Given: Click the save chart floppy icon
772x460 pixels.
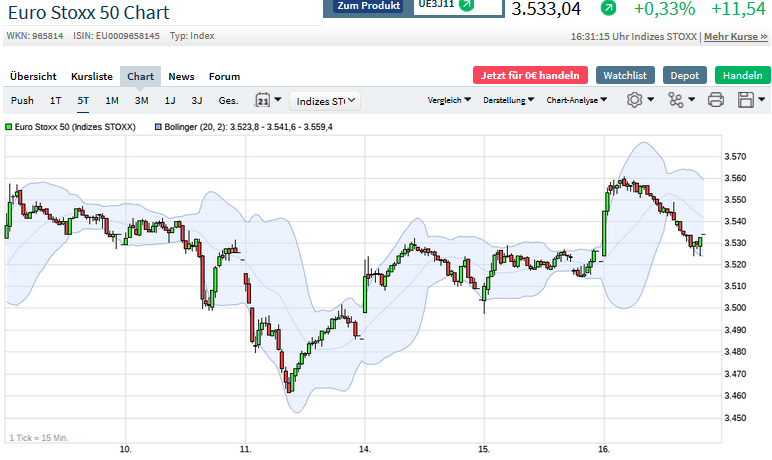Looking at the screenshot, I should tap(745, 100).
